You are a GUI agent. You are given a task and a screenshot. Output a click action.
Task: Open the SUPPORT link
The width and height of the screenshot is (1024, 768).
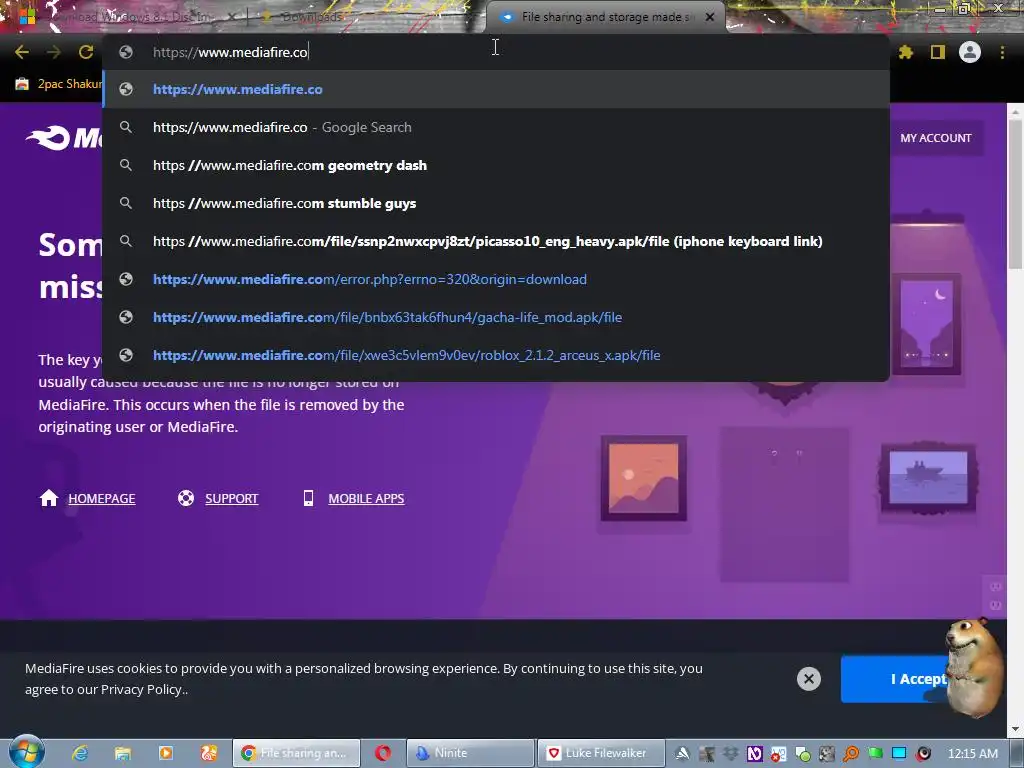[232, 498]
